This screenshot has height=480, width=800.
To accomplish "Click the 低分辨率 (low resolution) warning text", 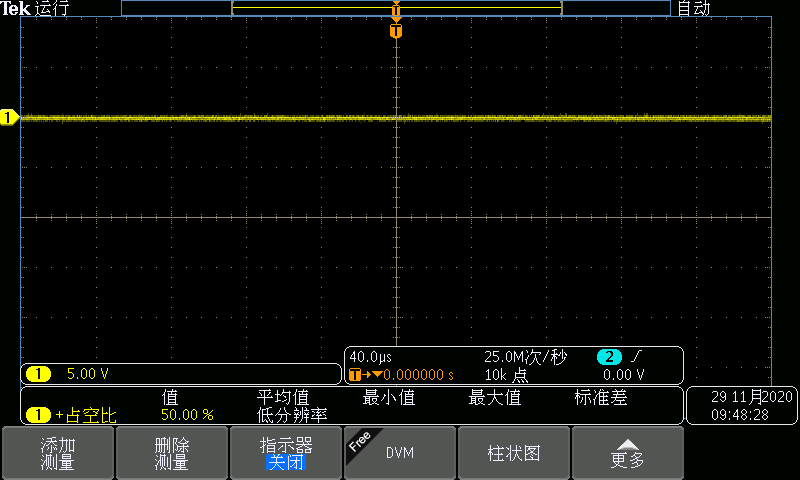I will (x=292, y=415).
